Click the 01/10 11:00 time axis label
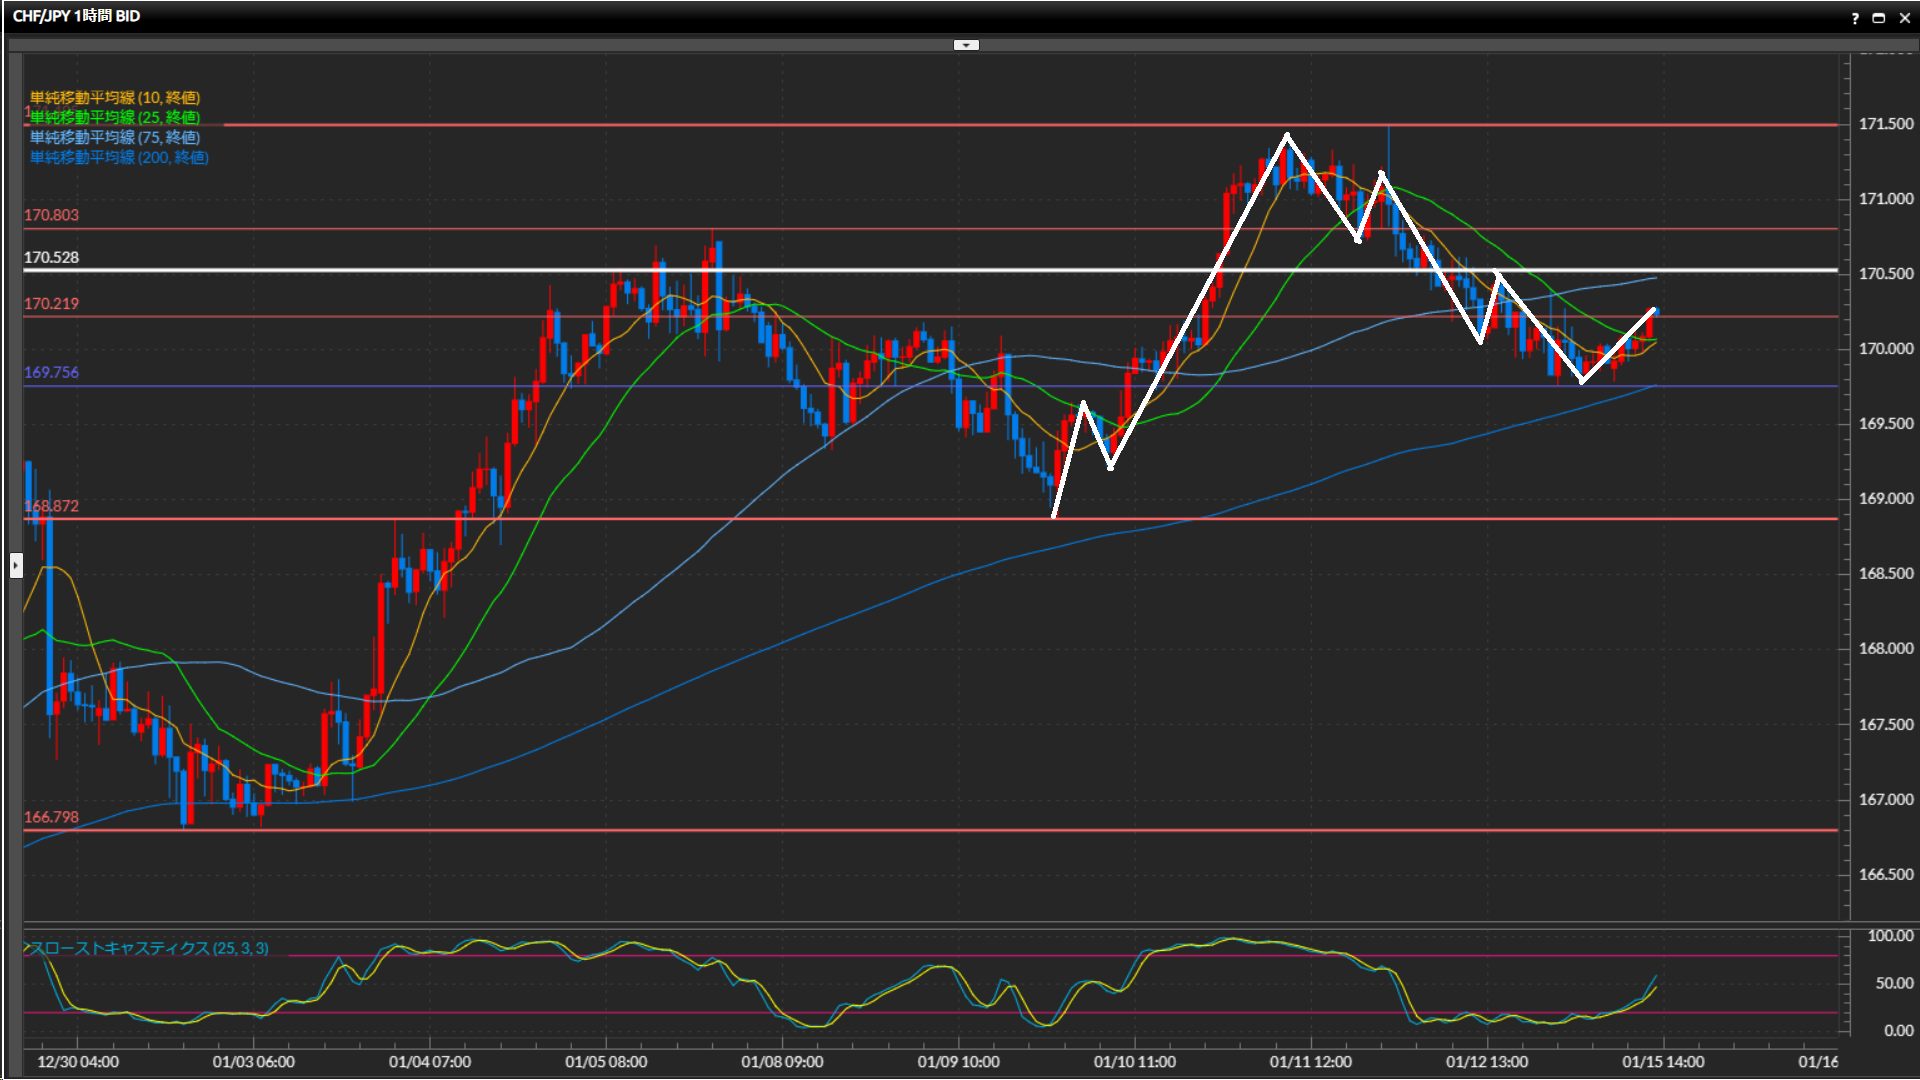 click(1134, 1062)
